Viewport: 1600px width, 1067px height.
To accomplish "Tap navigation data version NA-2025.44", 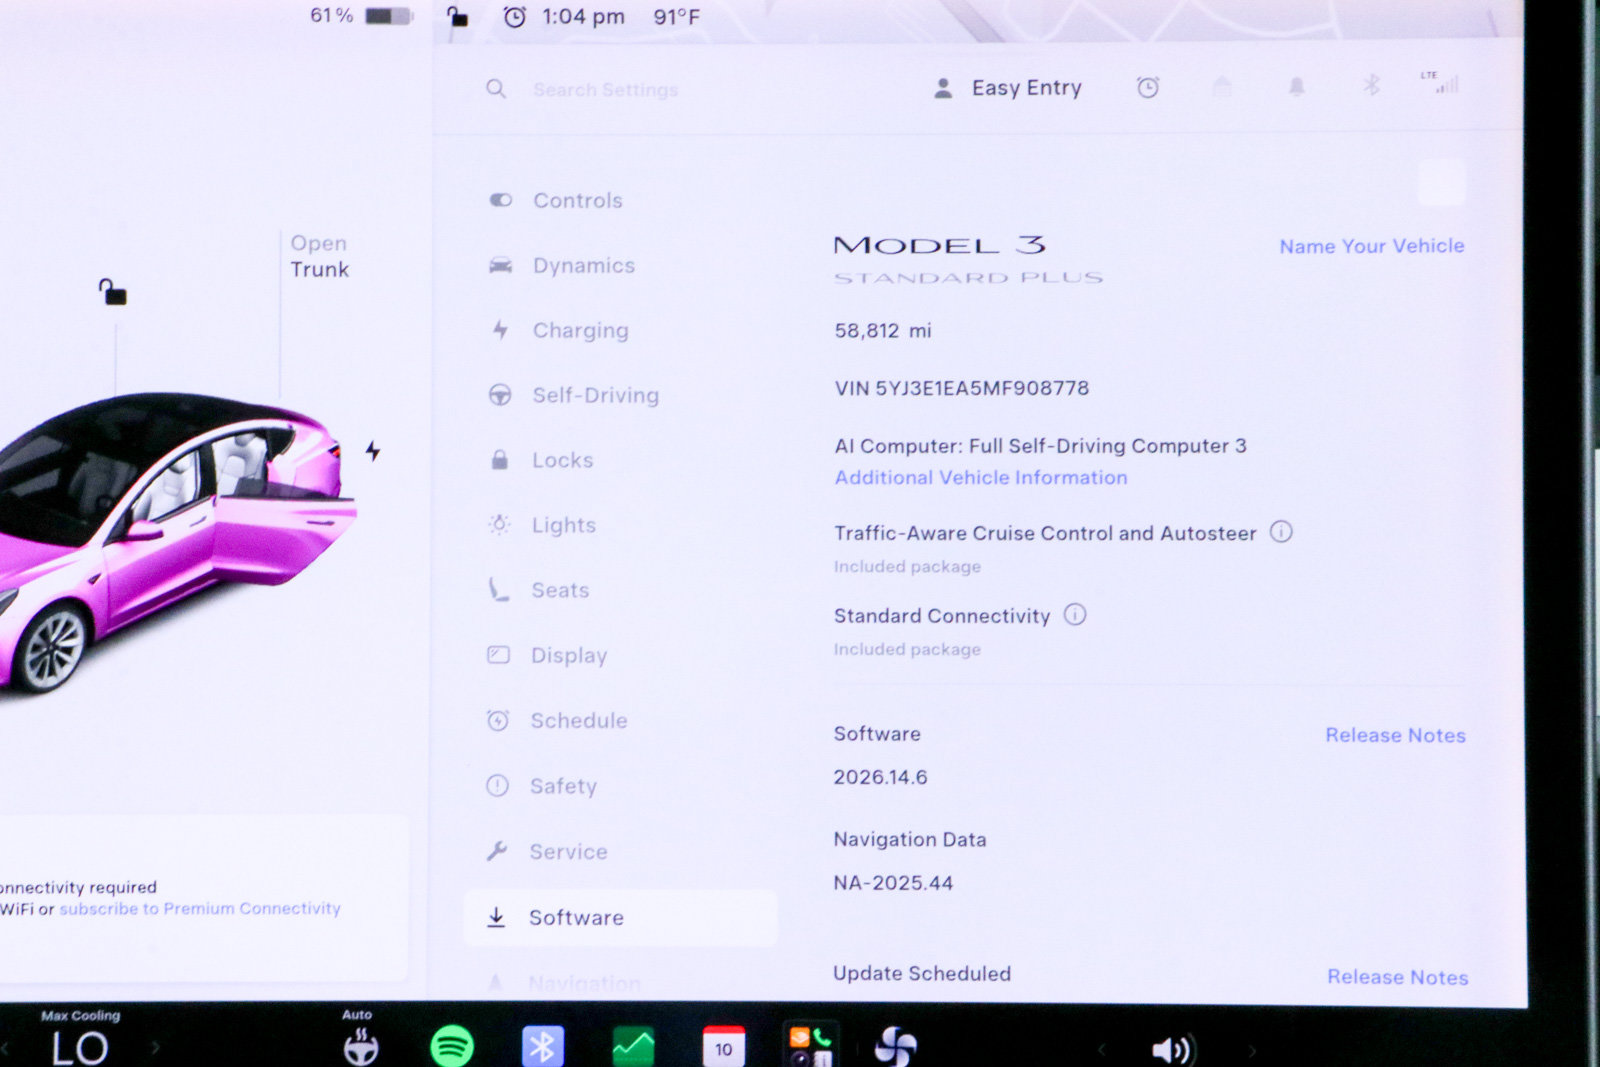I will tap(893, 883).
